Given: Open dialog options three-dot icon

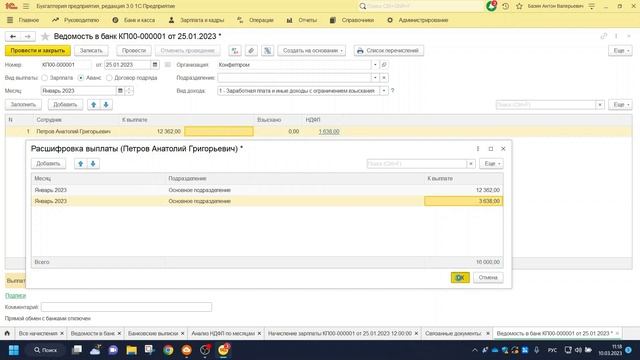Looking at the screenshot, I should click(478, 149).
